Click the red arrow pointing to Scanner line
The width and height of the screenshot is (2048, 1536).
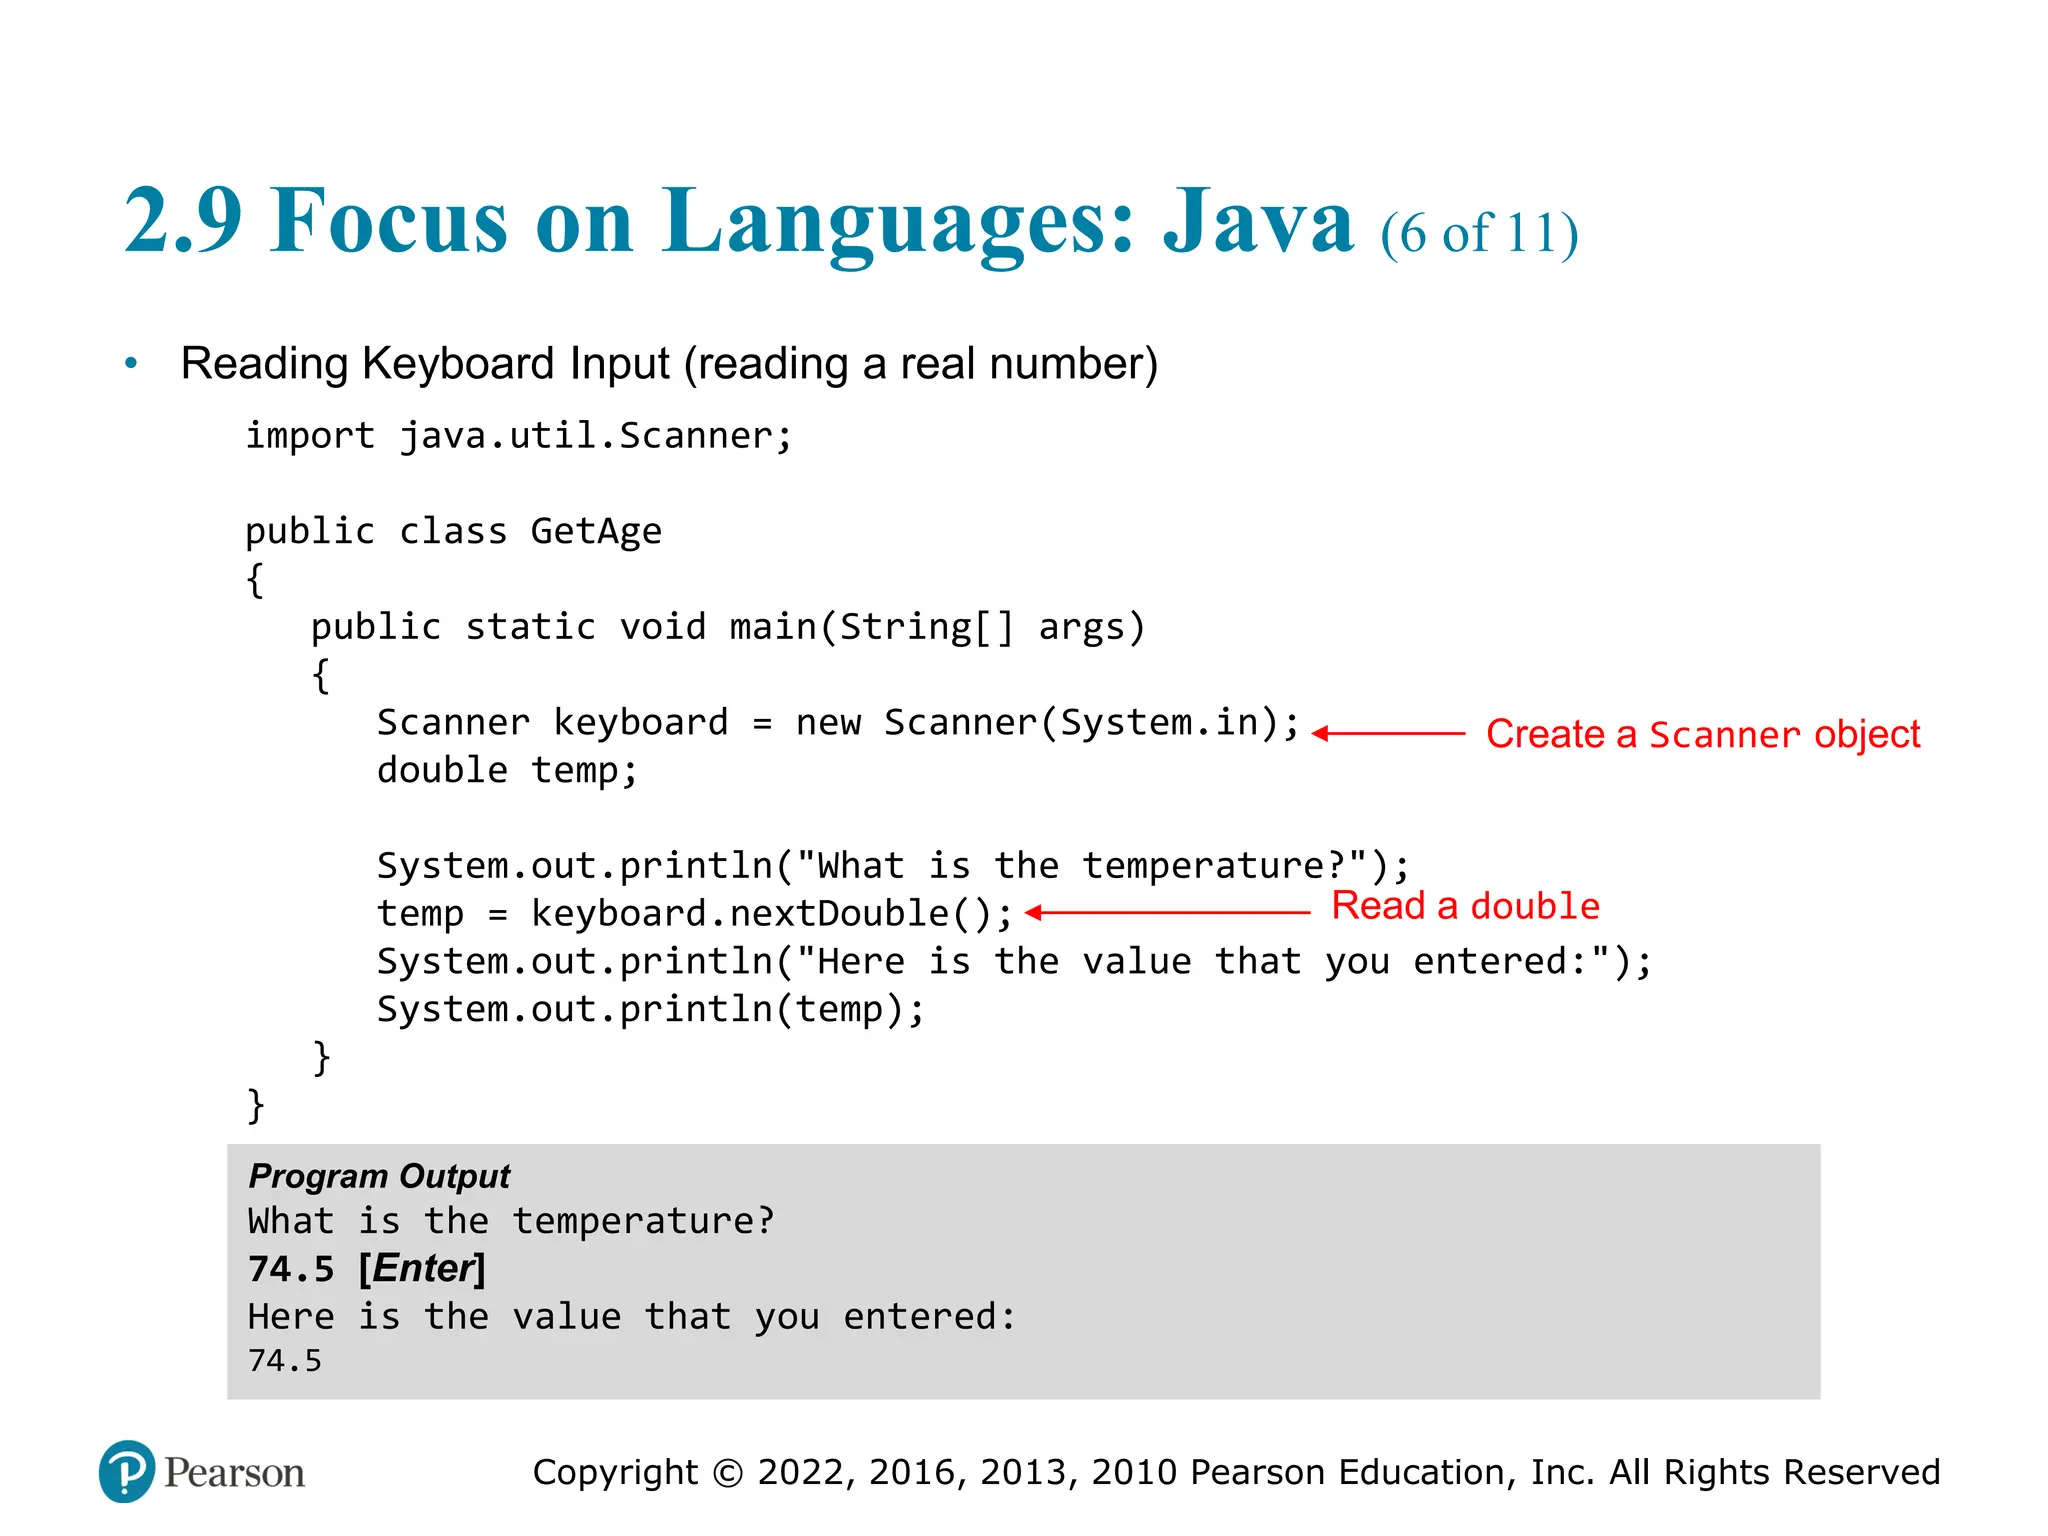tap(1388, 734)
